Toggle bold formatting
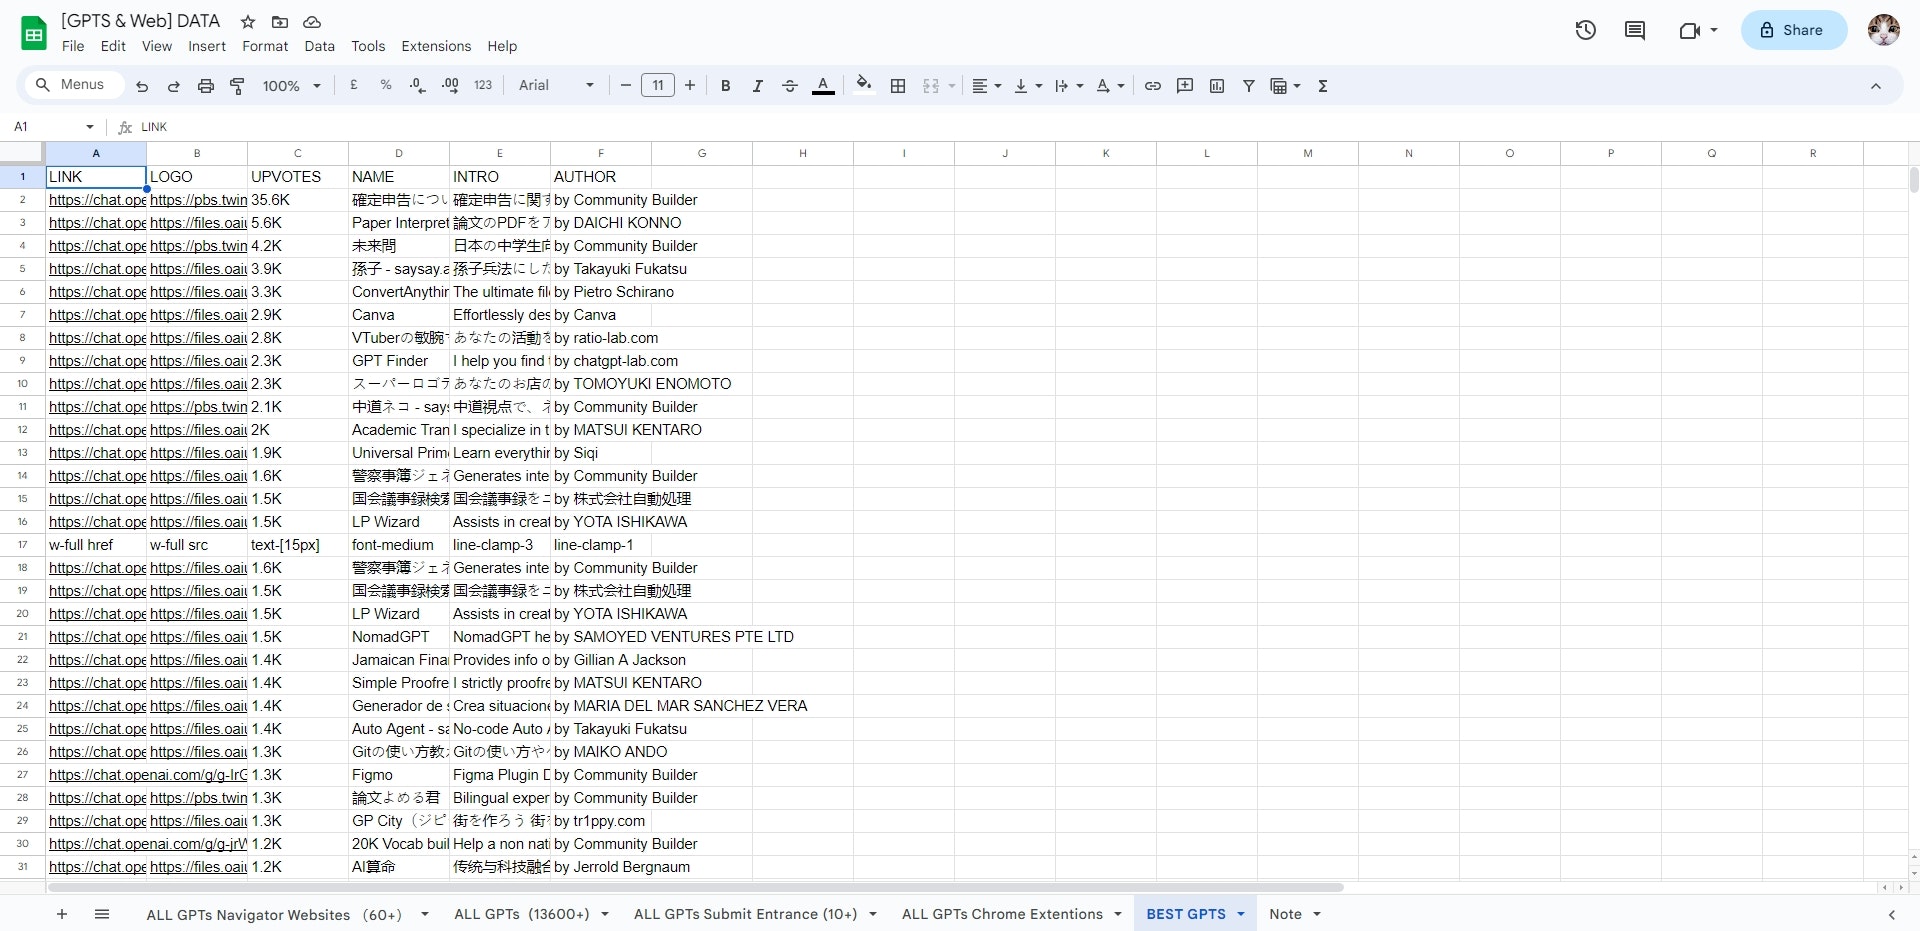Image resolution: width=1920 pixels, height=931 pixels. [726, 86]
